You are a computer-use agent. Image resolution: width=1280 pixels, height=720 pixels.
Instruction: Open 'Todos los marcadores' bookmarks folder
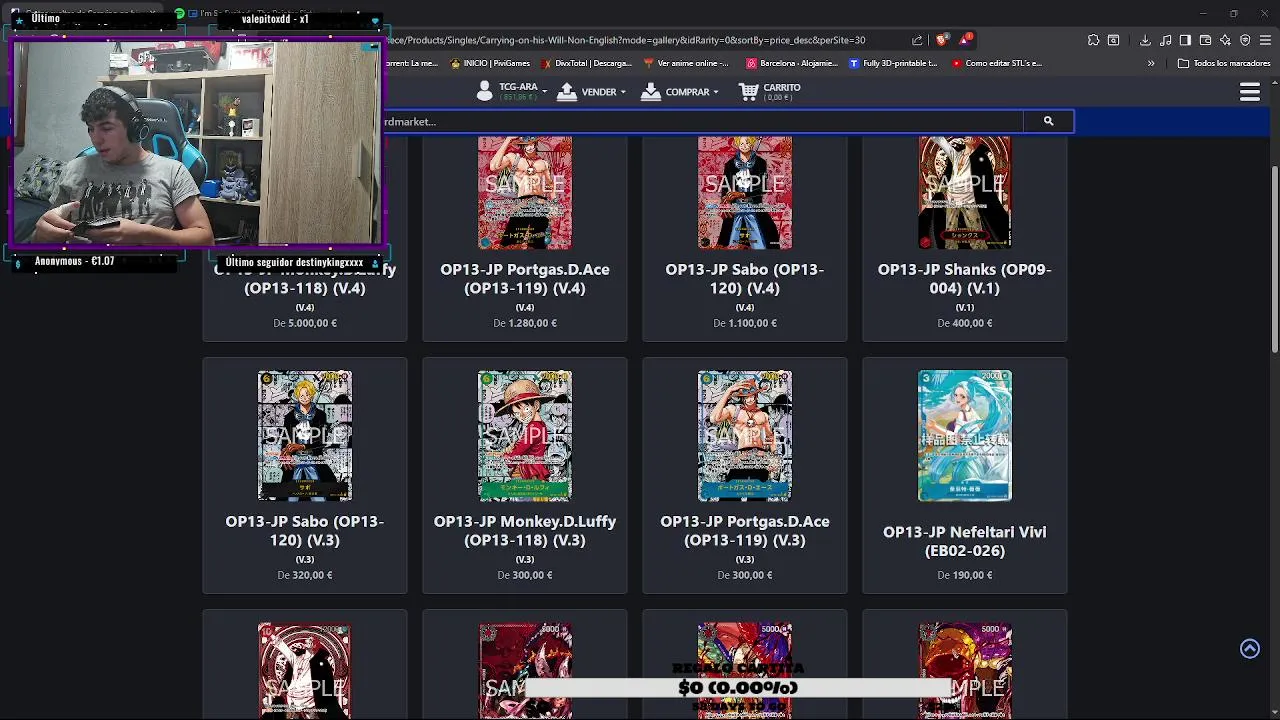[x=1224, y=63]
